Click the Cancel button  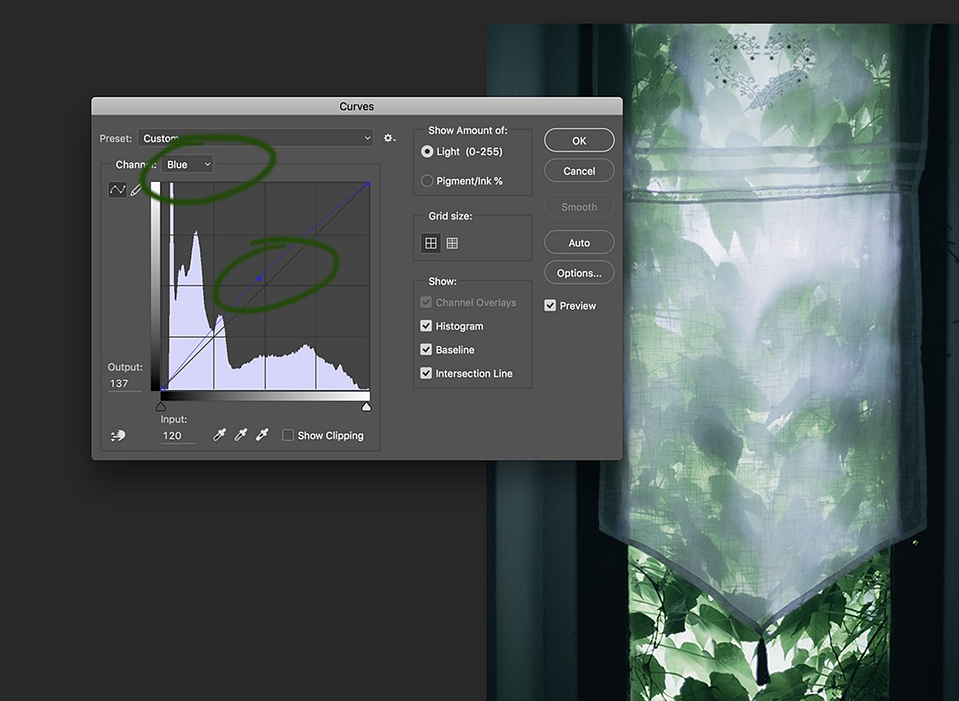click(579, 171)
